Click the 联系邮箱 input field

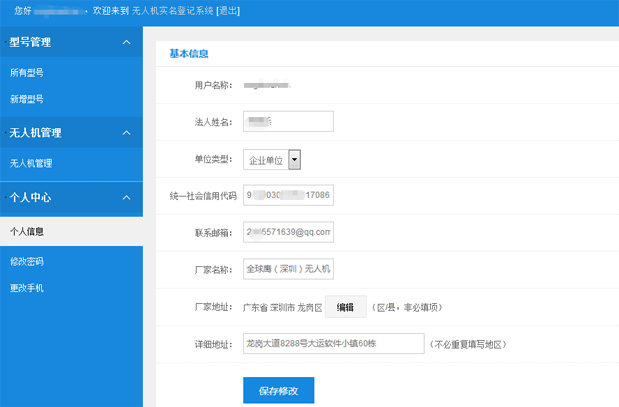(x=288, y=232)
